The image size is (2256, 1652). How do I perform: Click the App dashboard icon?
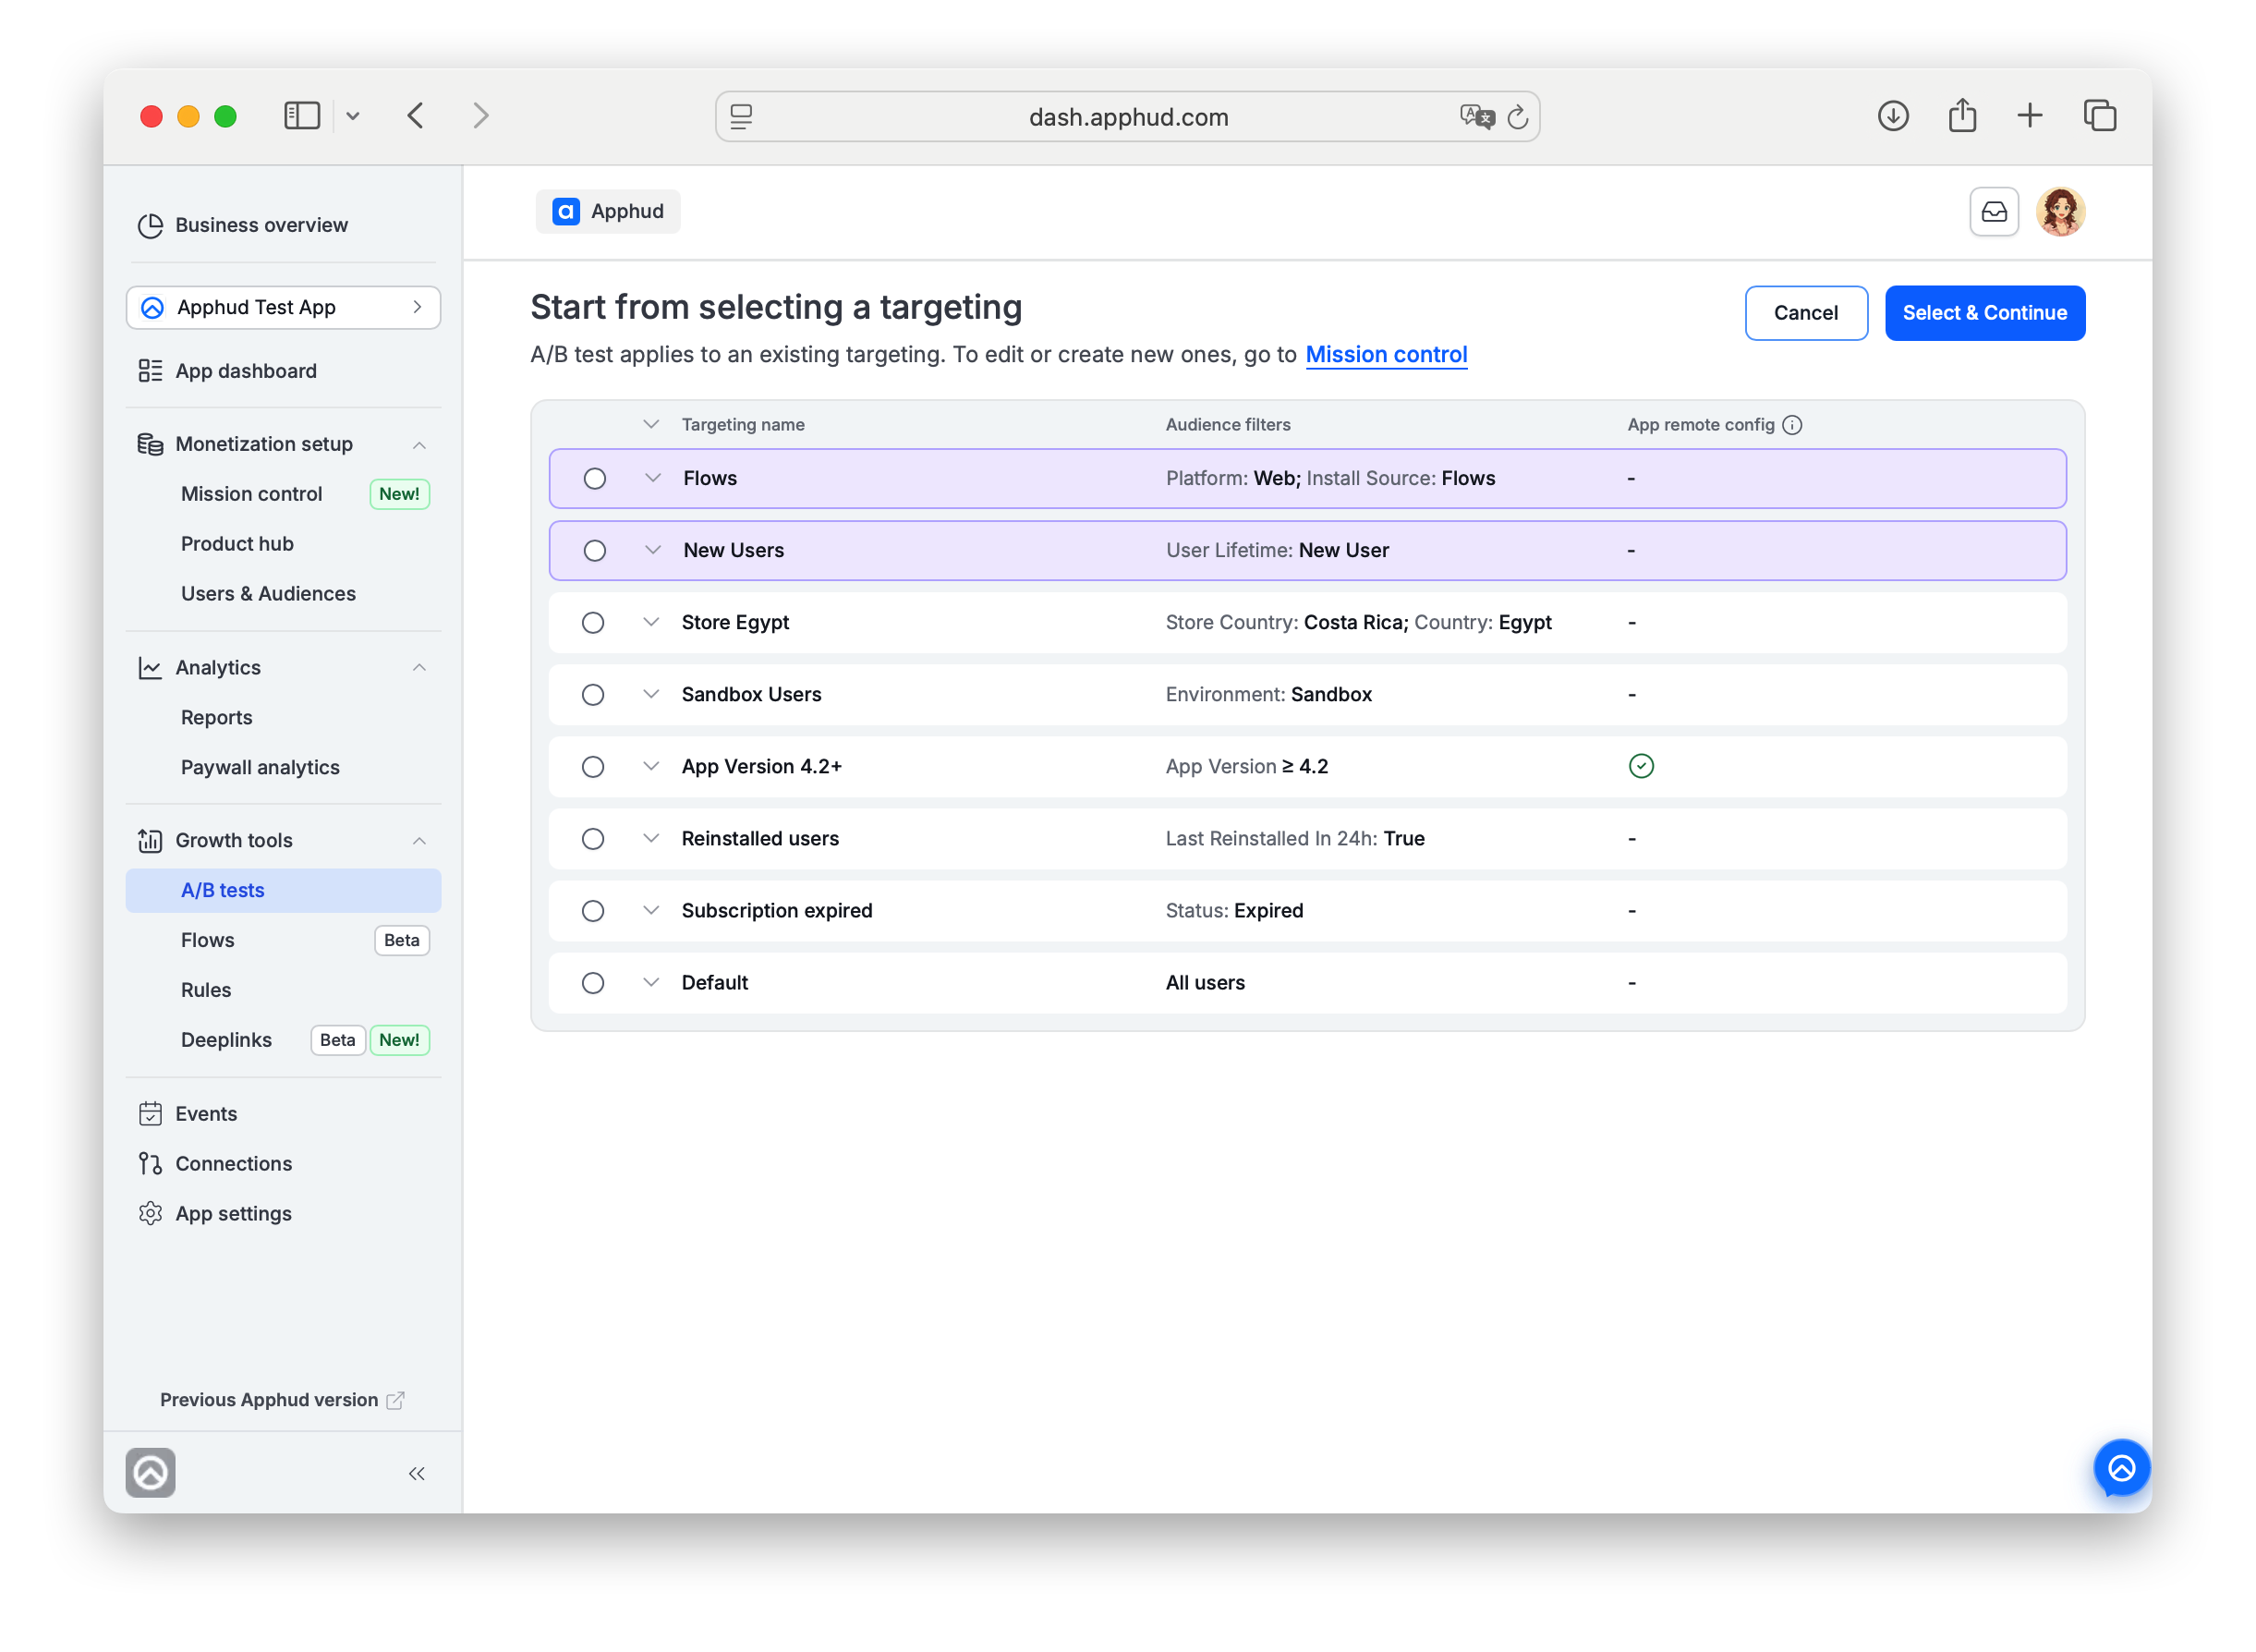(x=150, y=371)
